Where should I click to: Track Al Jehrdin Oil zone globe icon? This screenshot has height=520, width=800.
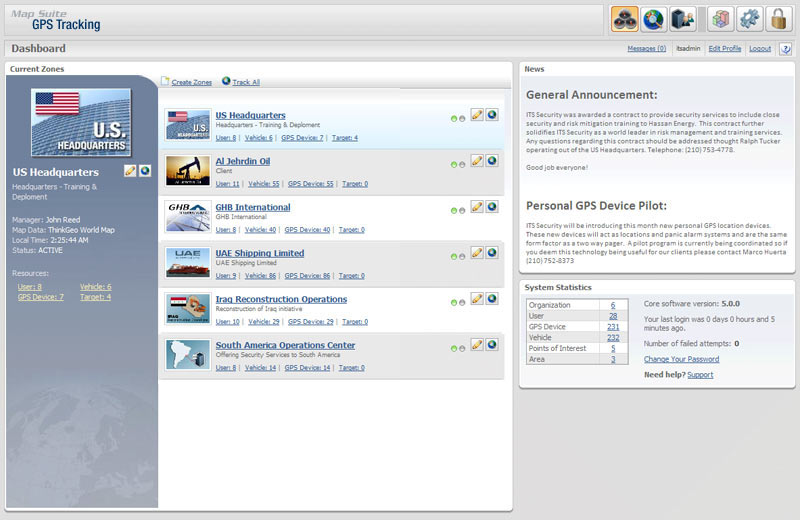point(492,161)
